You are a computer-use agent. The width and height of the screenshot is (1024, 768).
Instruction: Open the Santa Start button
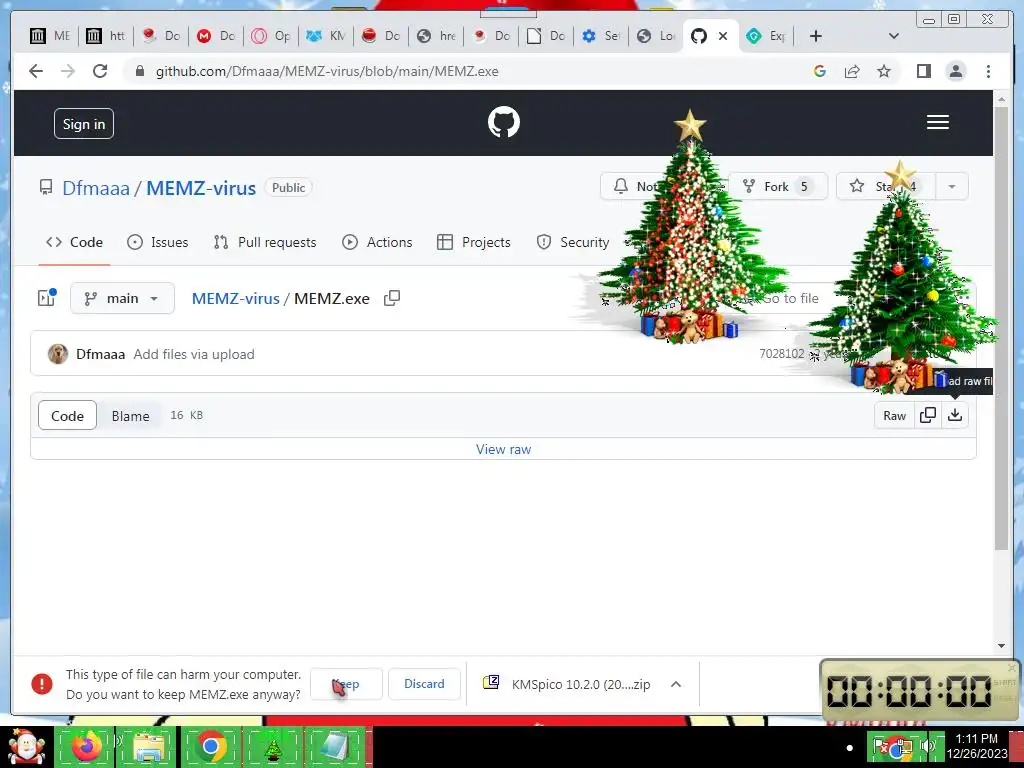(26, 746)
